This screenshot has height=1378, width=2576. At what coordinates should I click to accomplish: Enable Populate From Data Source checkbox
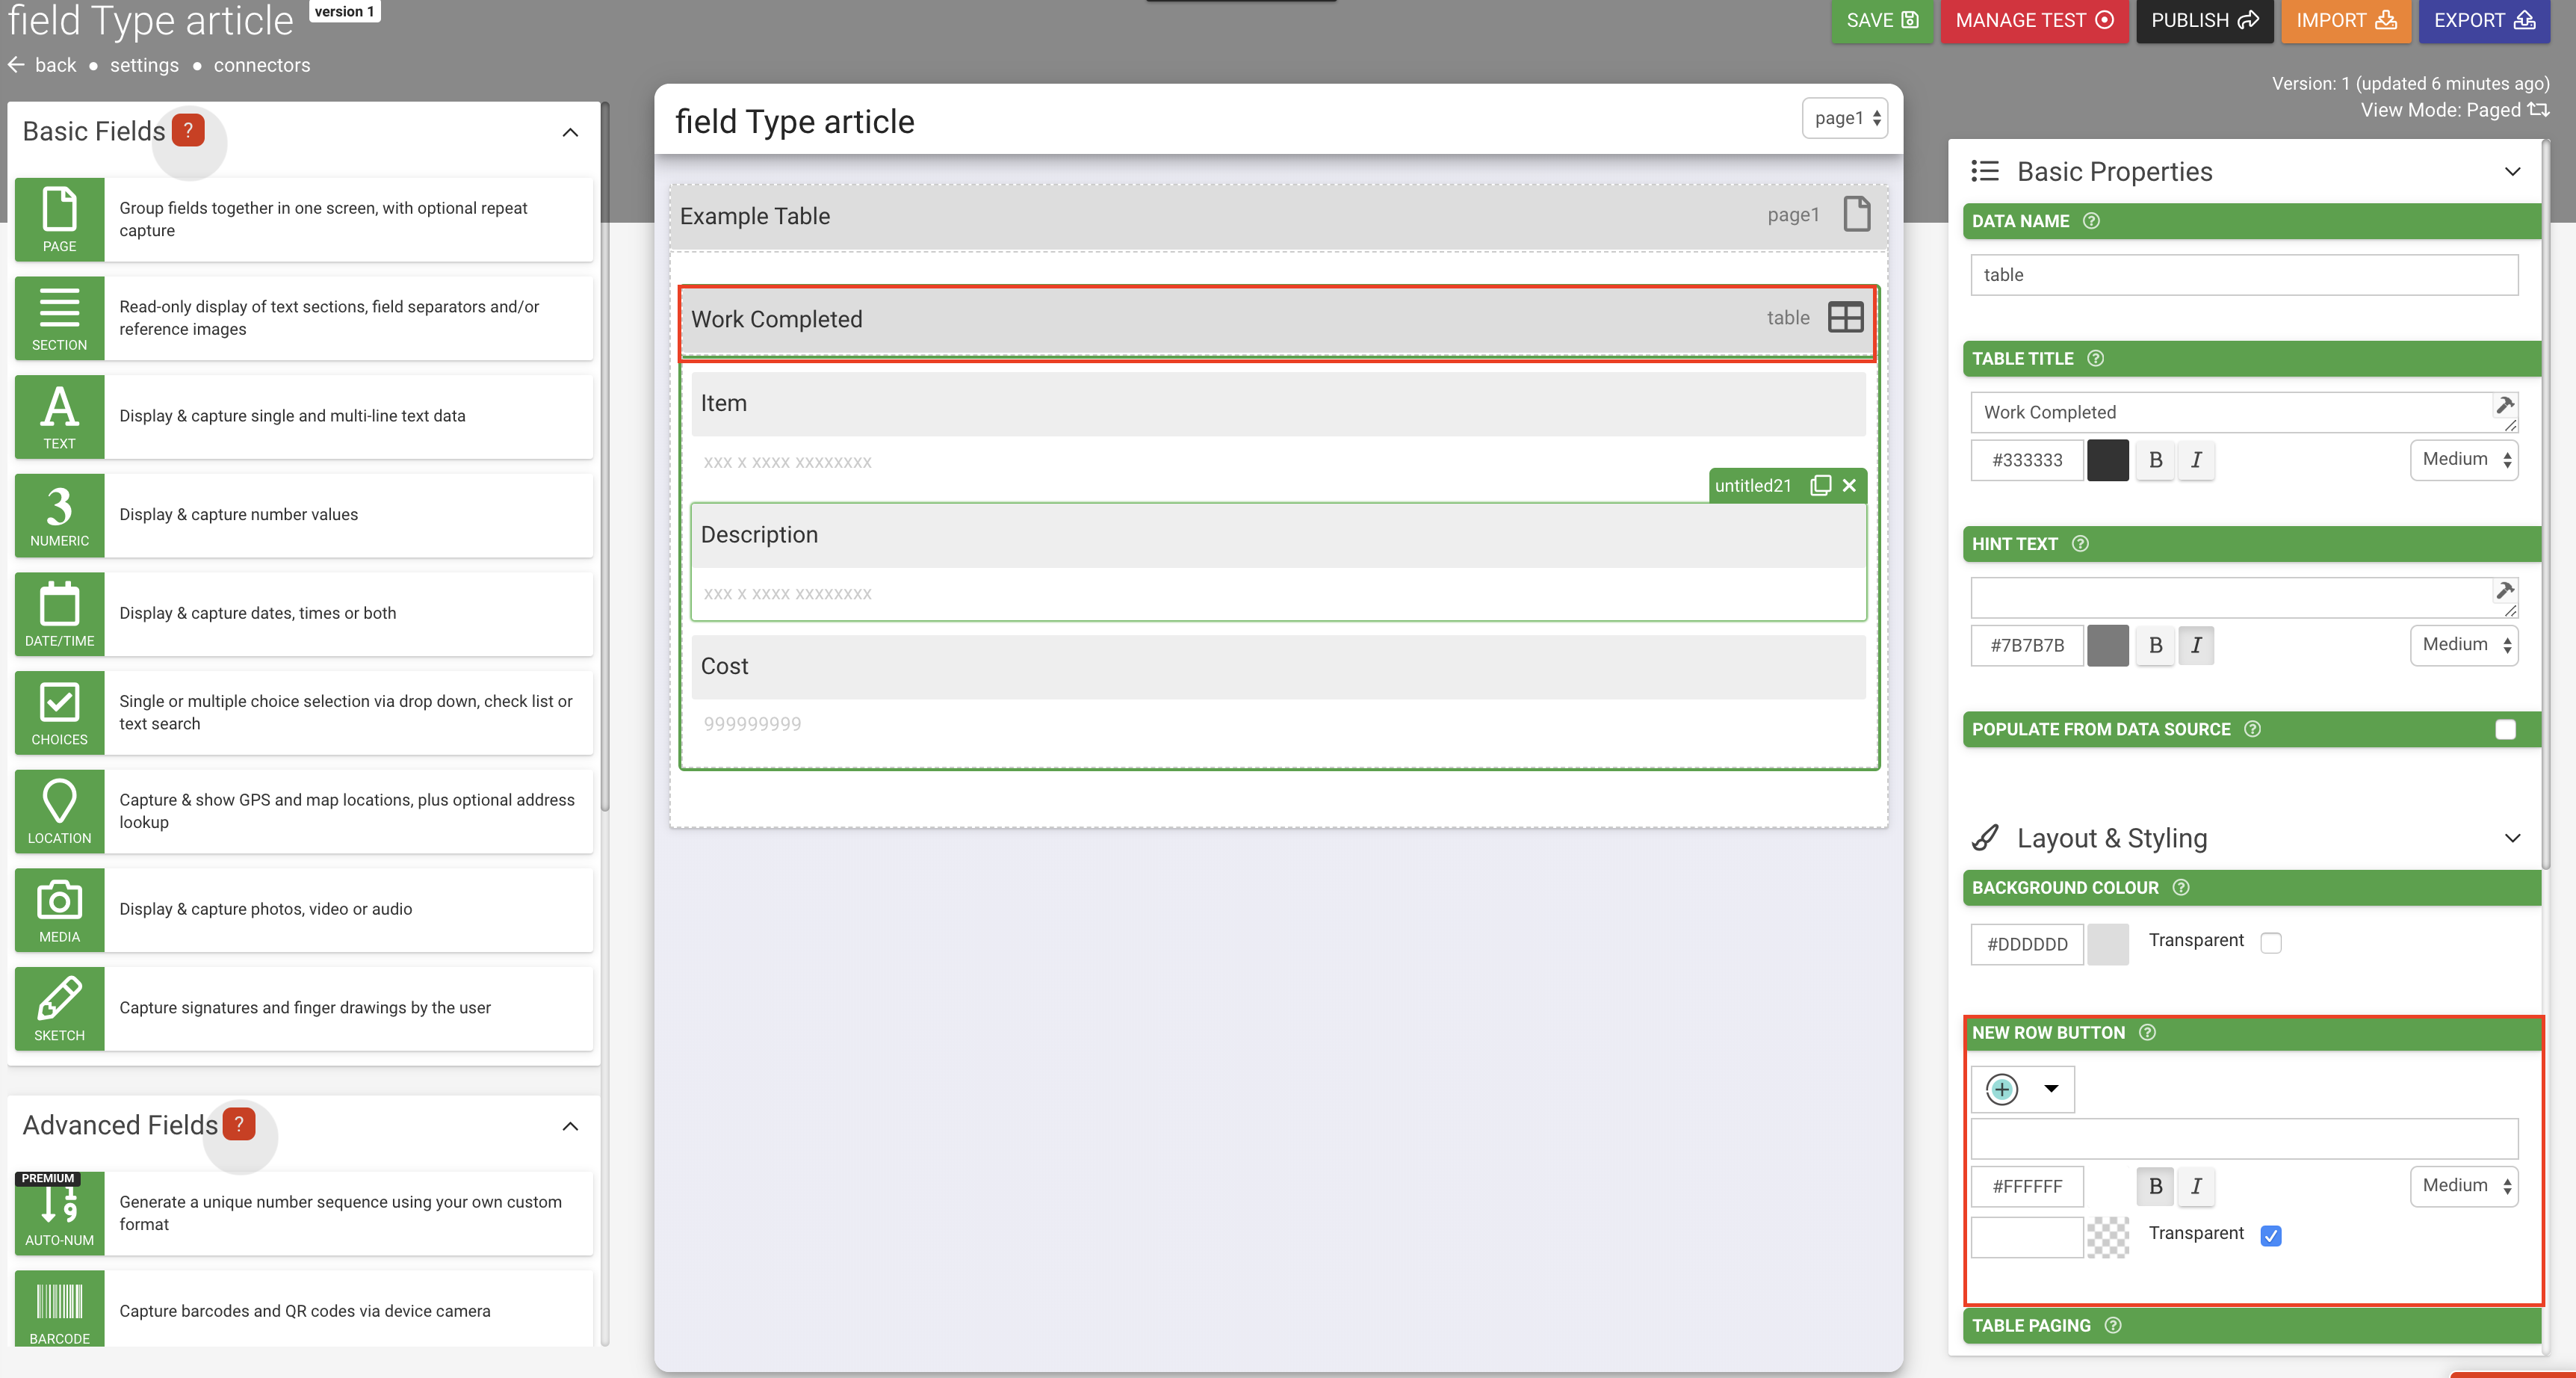pos(2504,729)
